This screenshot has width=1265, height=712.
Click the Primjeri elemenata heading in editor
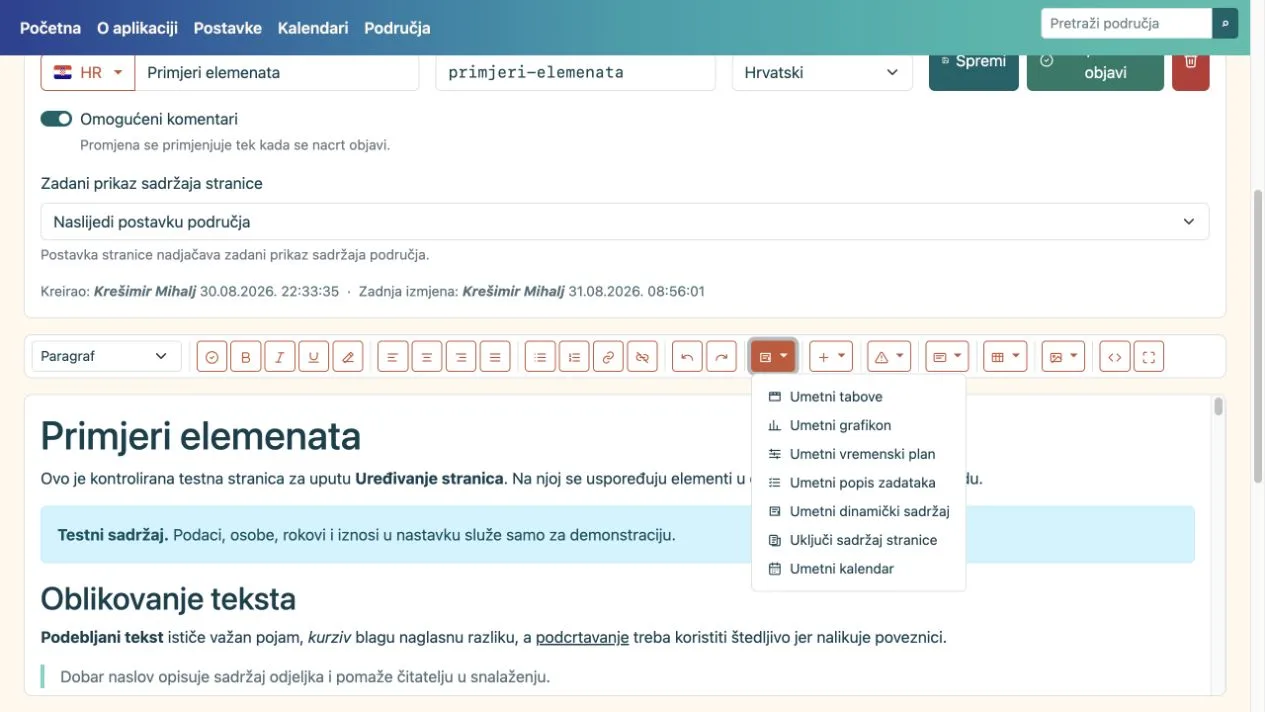click(200, 437)
